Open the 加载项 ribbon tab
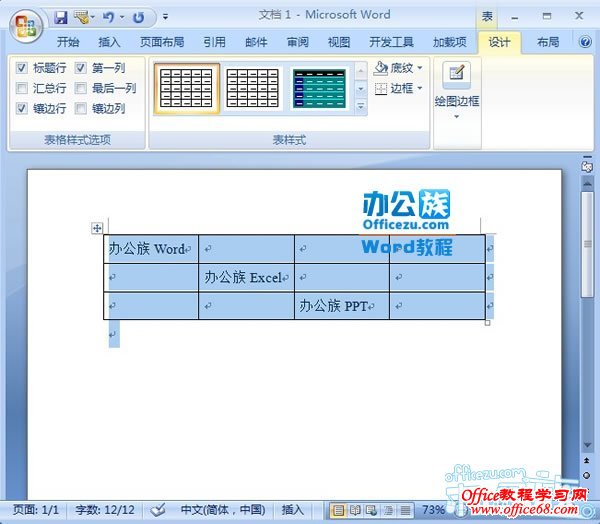This screenshot has width=600, height=524. (450, 42)
